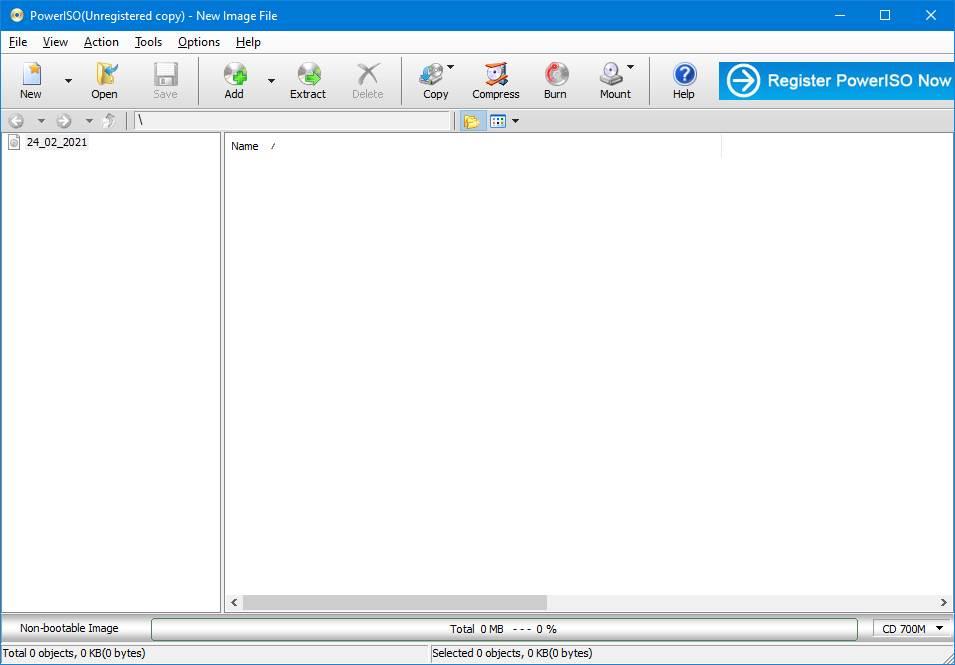Click the Total 0 MB capacity bar
955x665 pixels.
[x=504, y=629]
